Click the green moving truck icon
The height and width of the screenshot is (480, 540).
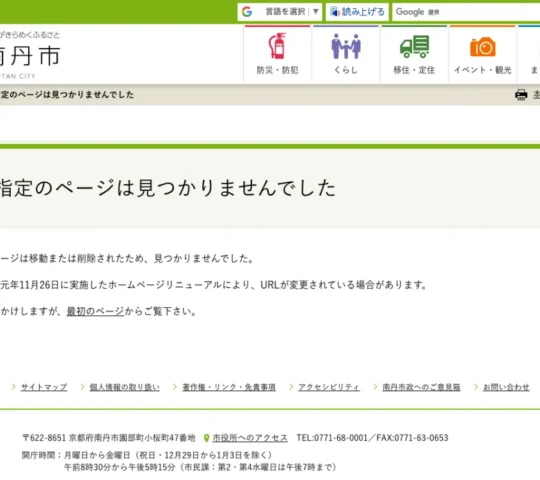point(414,46)
